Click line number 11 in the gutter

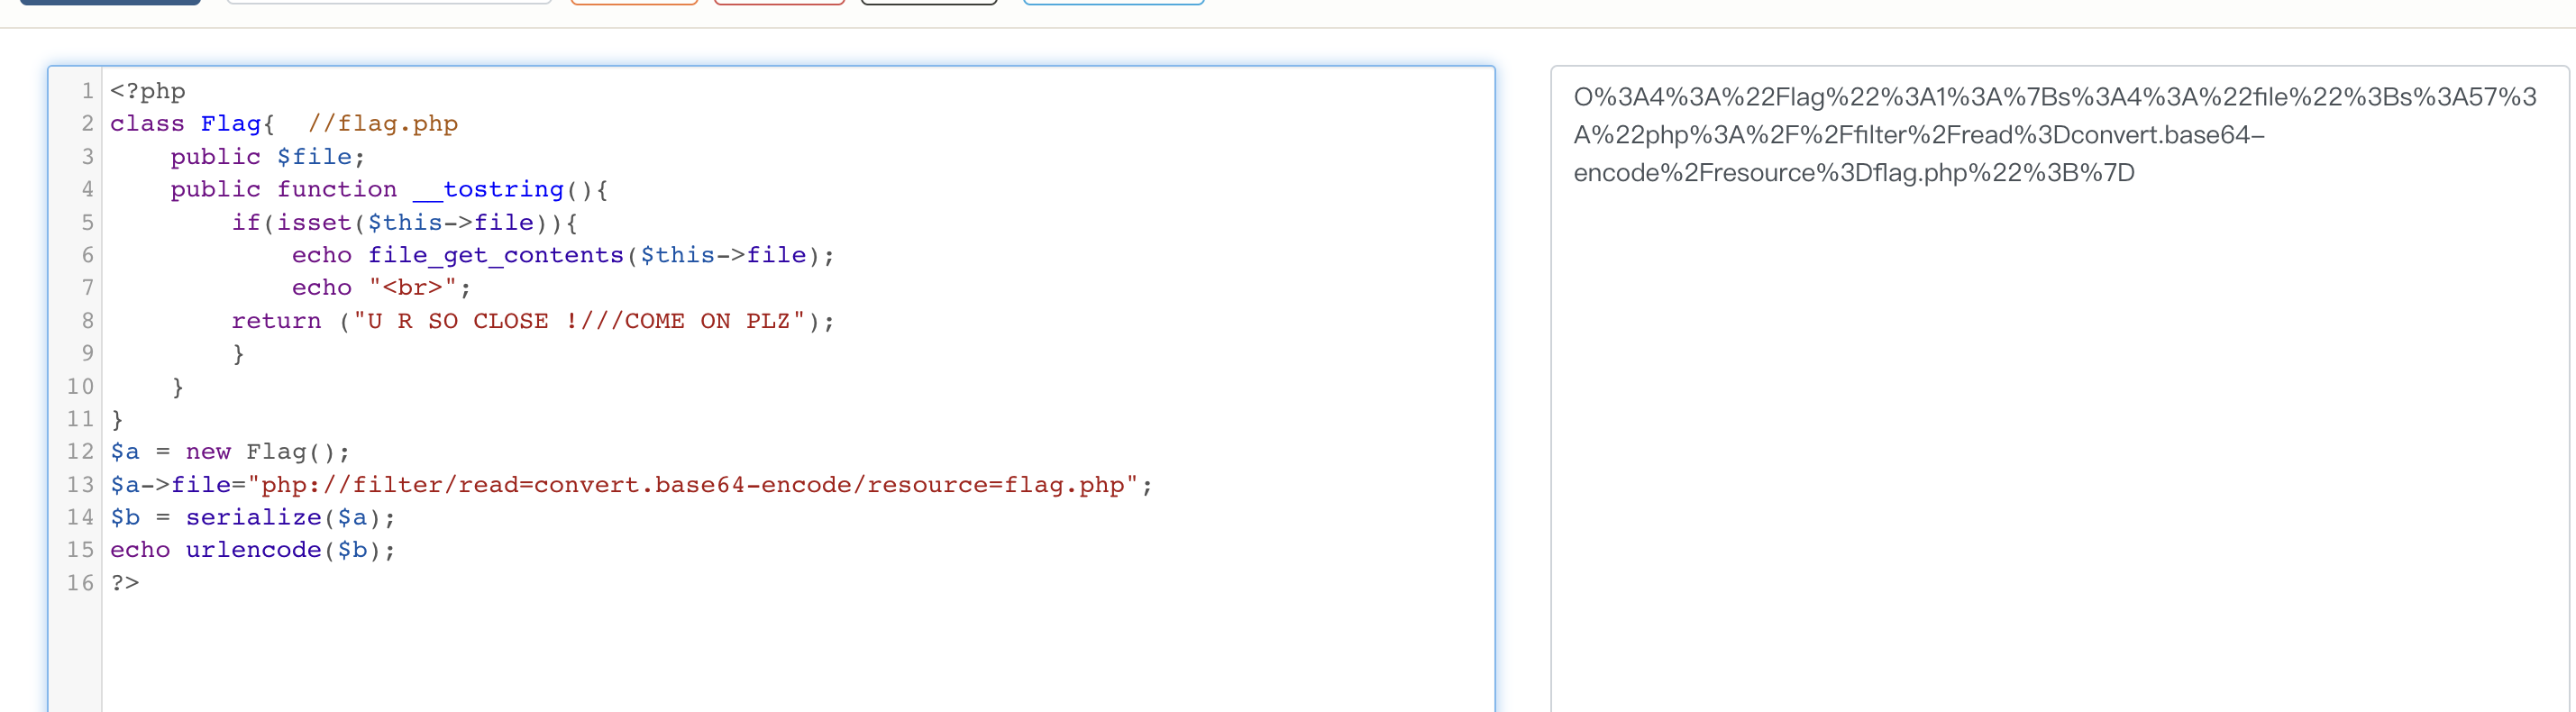pyautogui.click(x=80, y=419)
